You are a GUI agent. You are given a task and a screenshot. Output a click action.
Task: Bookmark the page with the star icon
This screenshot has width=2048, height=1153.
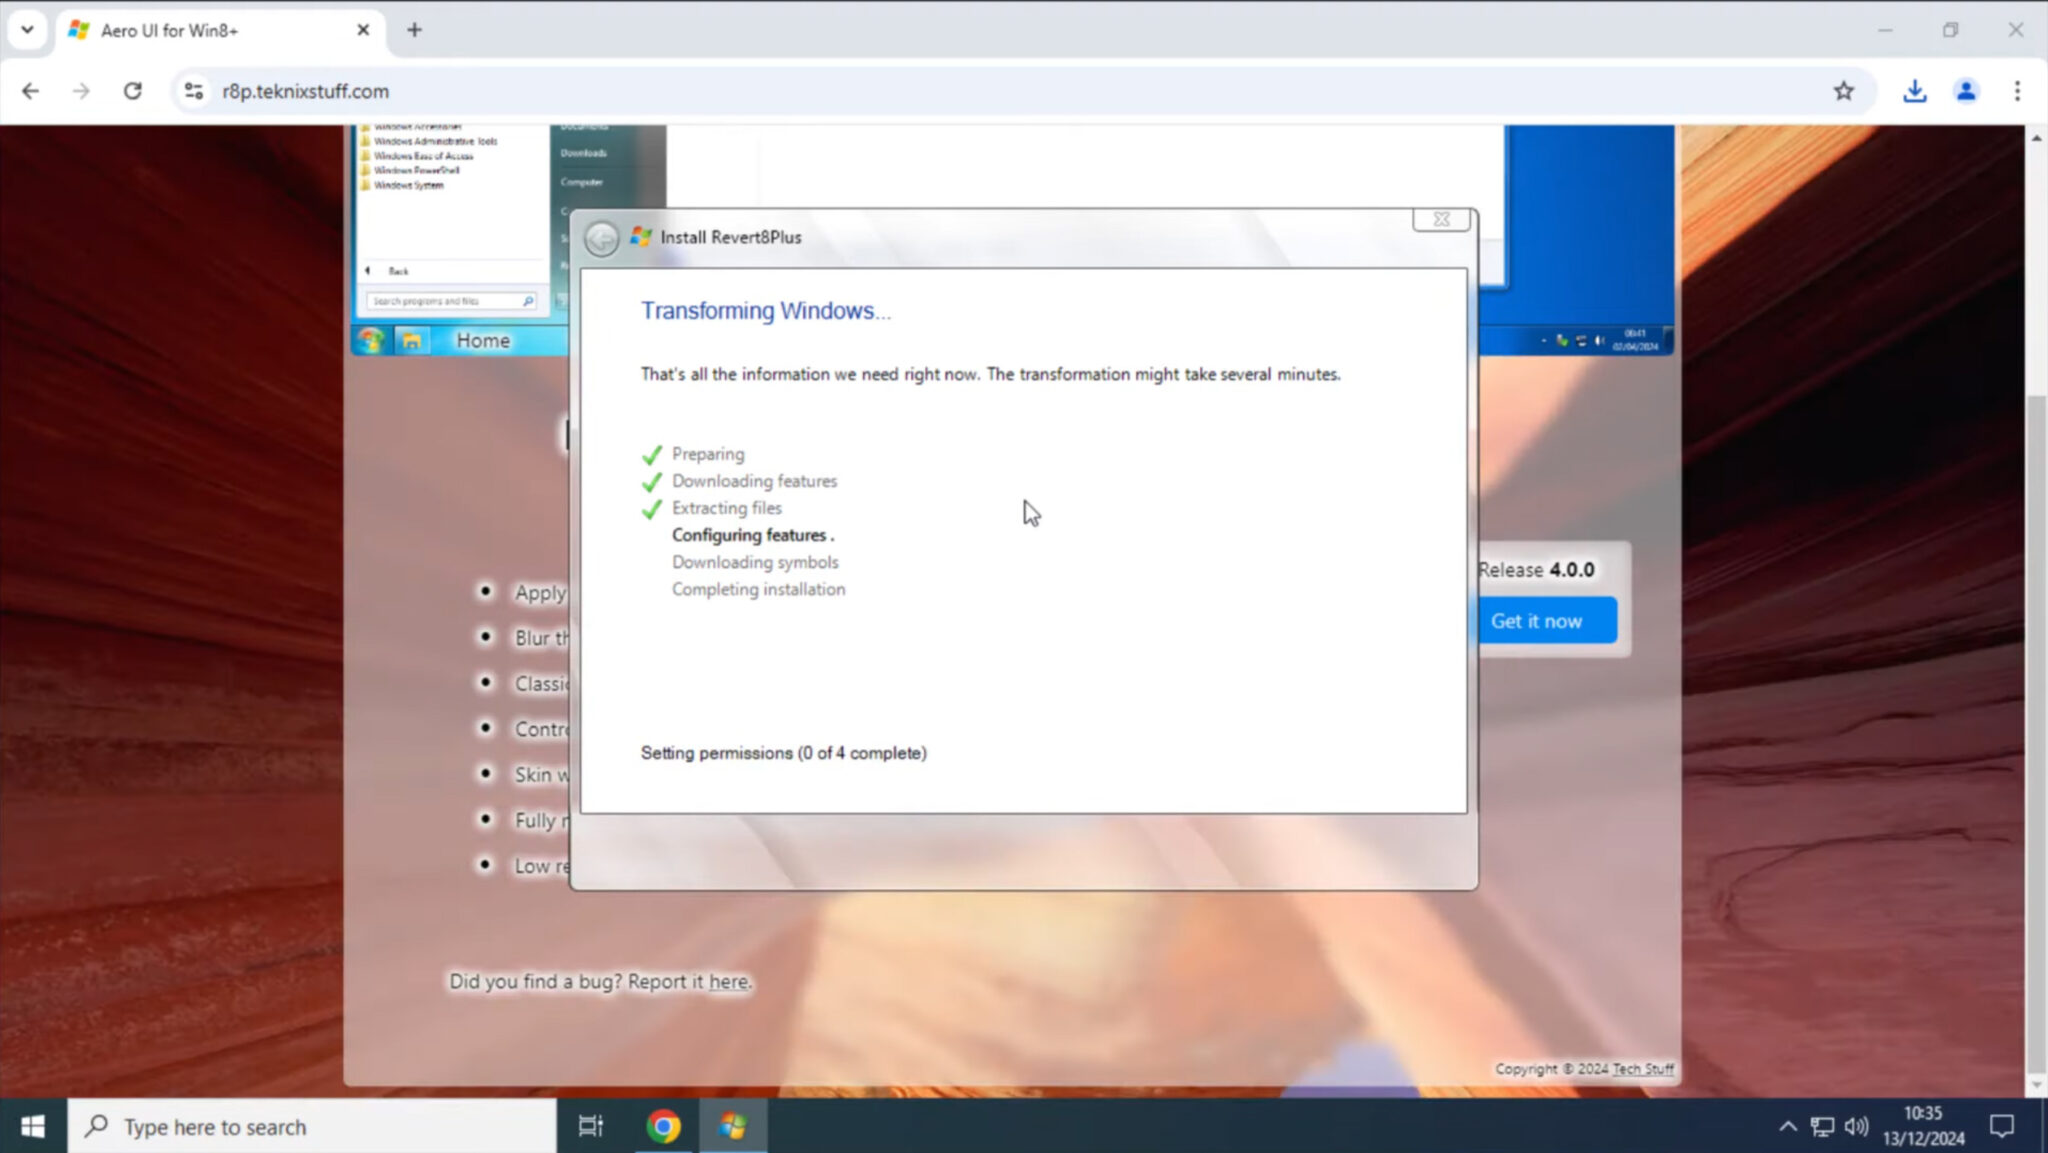coord(1843,91)
